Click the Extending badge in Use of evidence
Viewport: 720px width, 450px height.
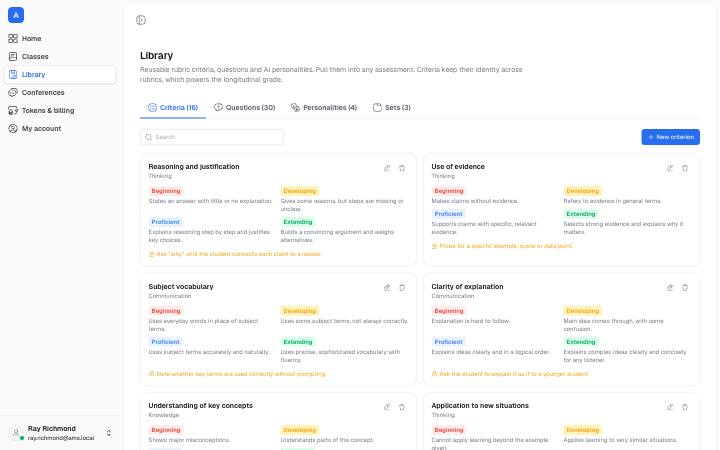580,214
